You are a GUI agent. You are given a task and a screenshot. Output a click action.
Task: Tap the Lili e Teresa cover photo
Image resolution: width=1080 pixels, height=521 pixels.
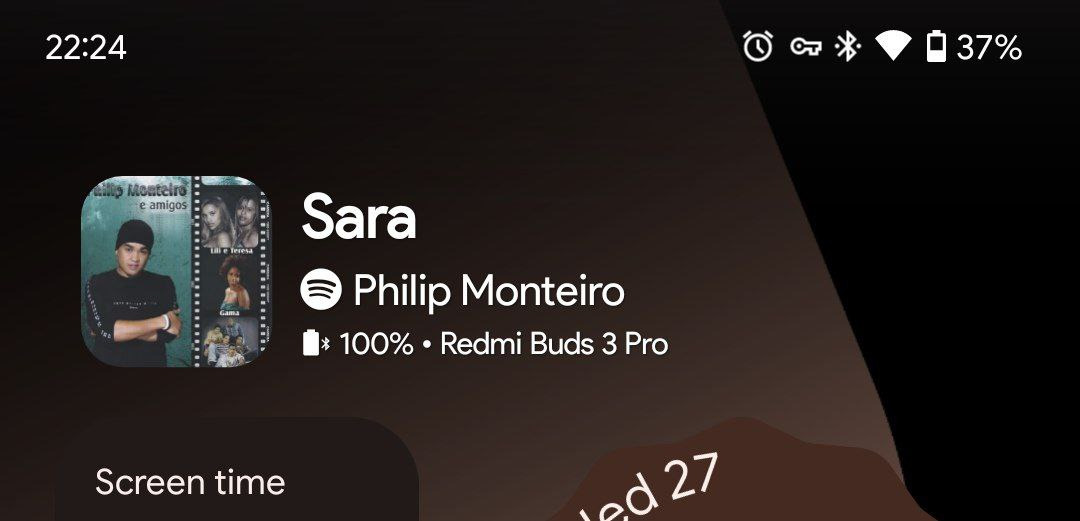pos(230,221)
